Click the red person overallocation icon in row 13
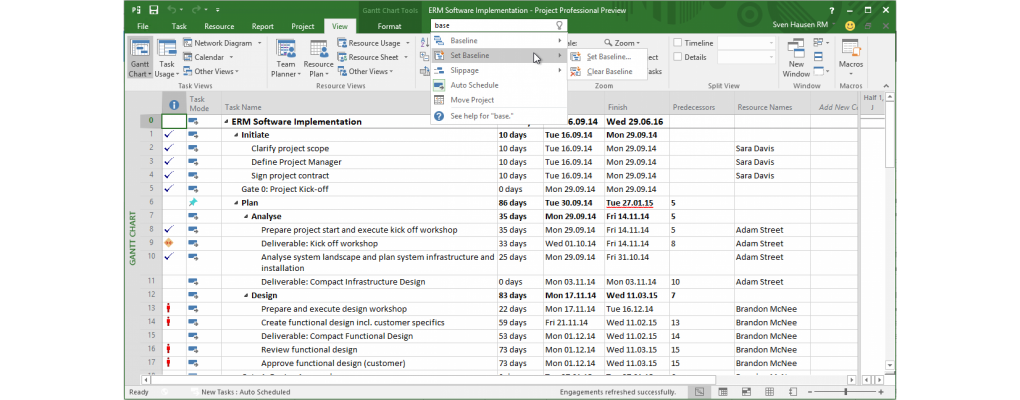The width and height of the screenshot is (1020, 400). tap(168, 309)
